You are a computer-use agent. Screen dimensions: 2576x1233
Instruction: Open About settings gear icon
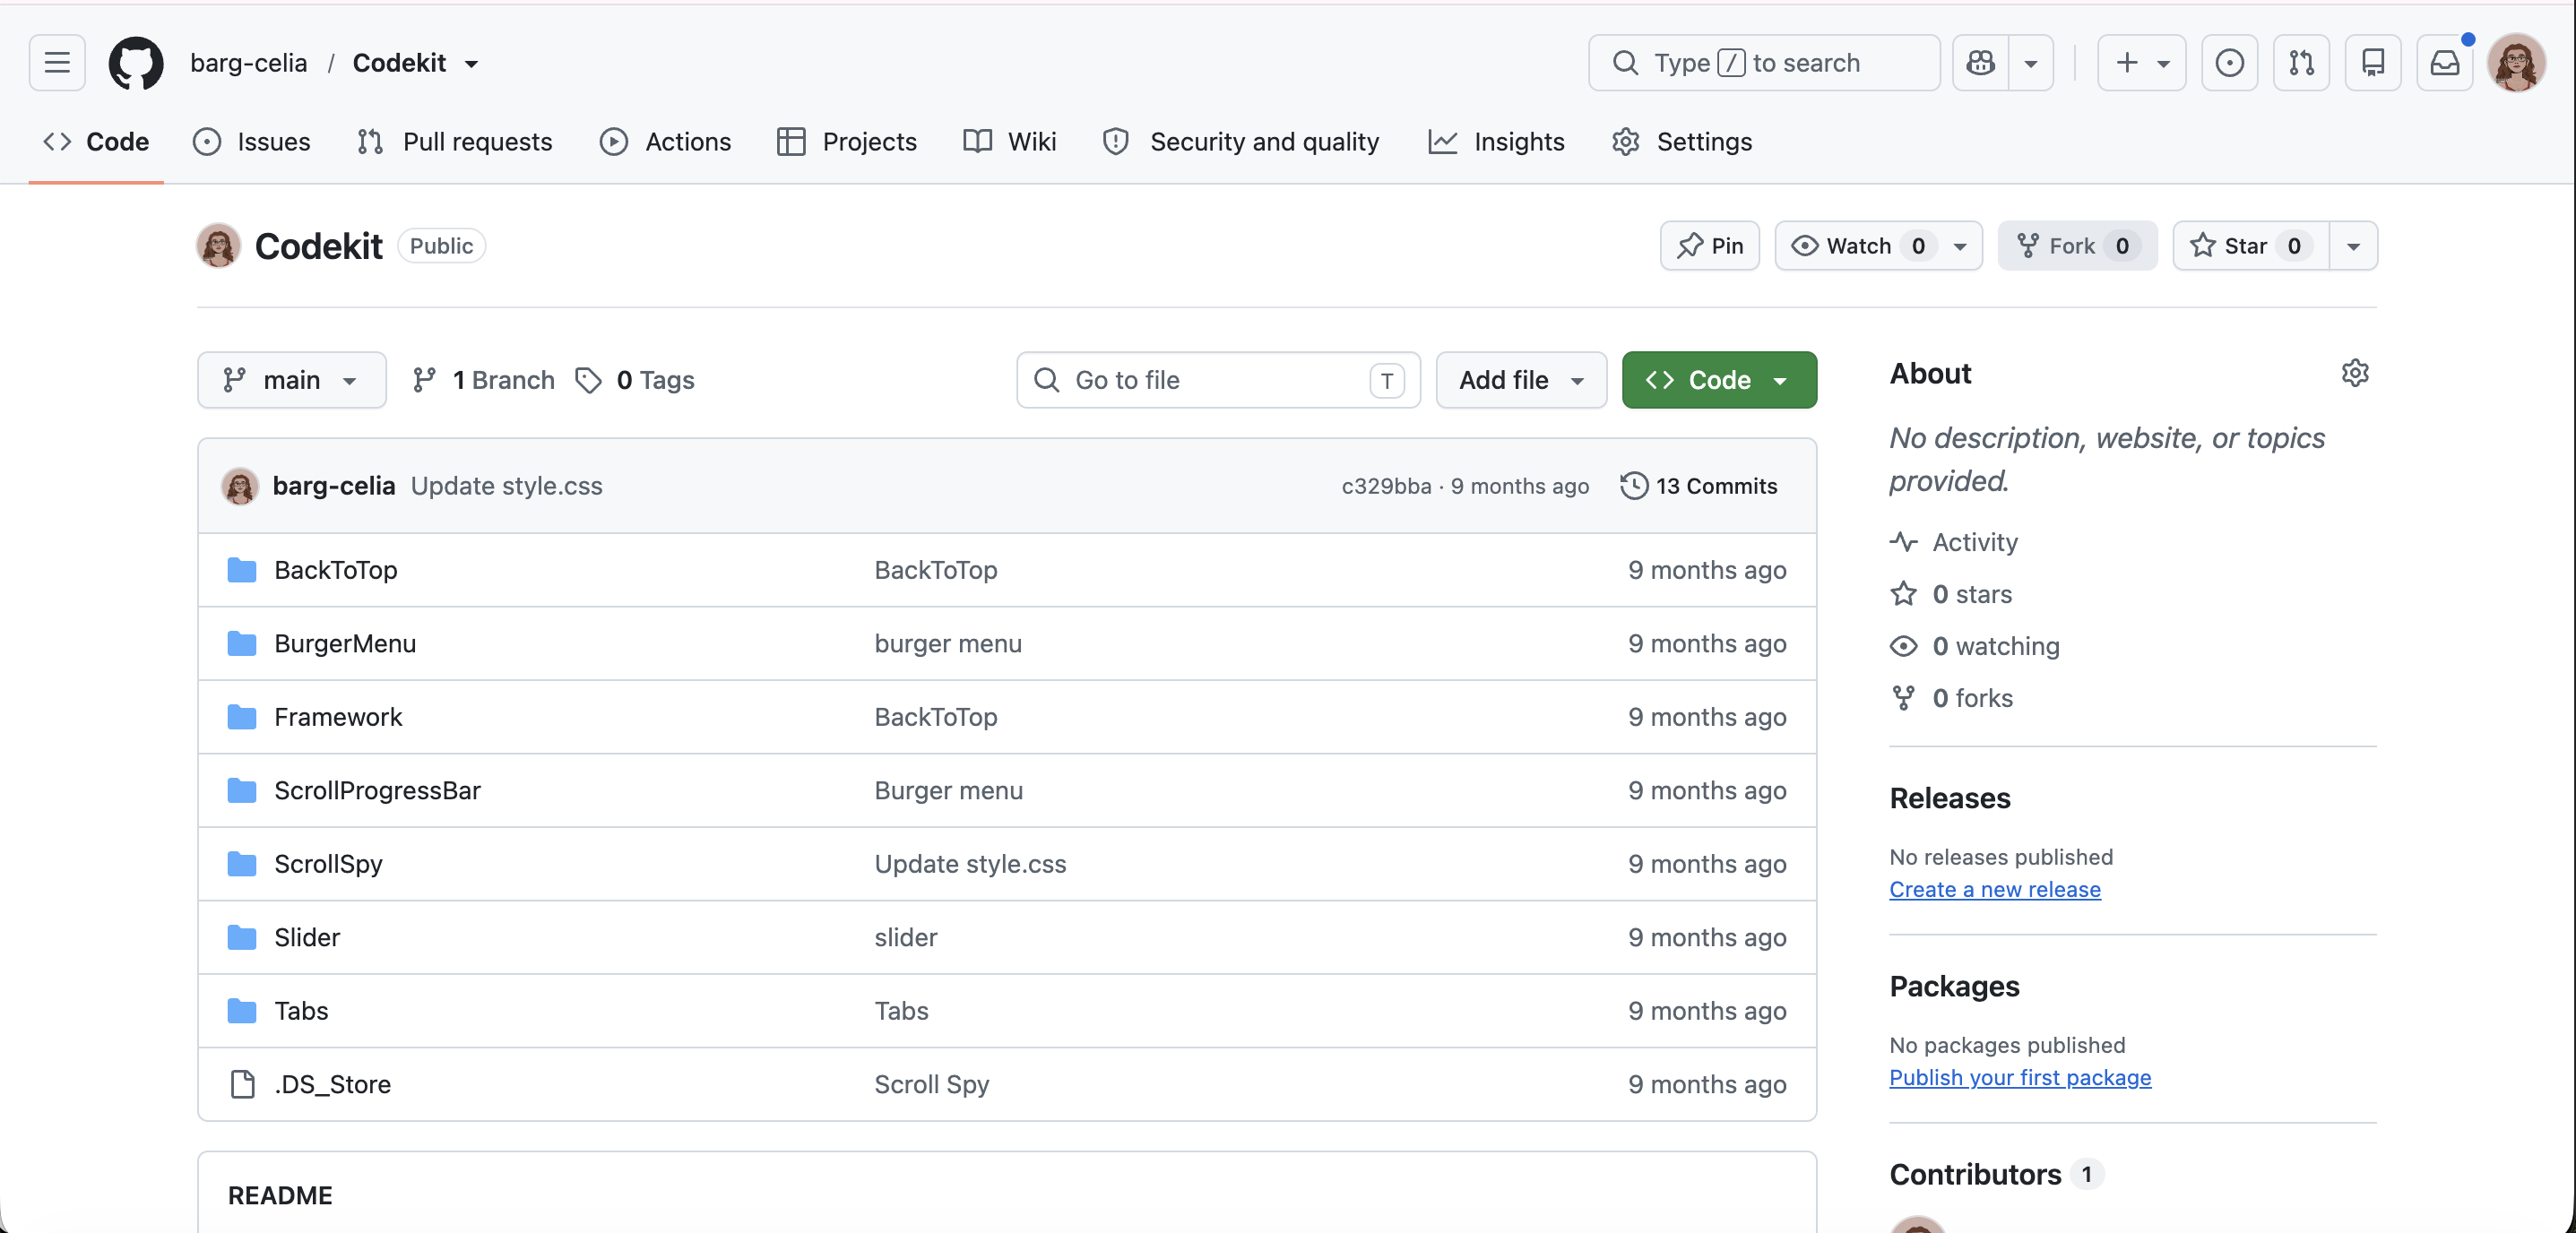[2355, 373]
